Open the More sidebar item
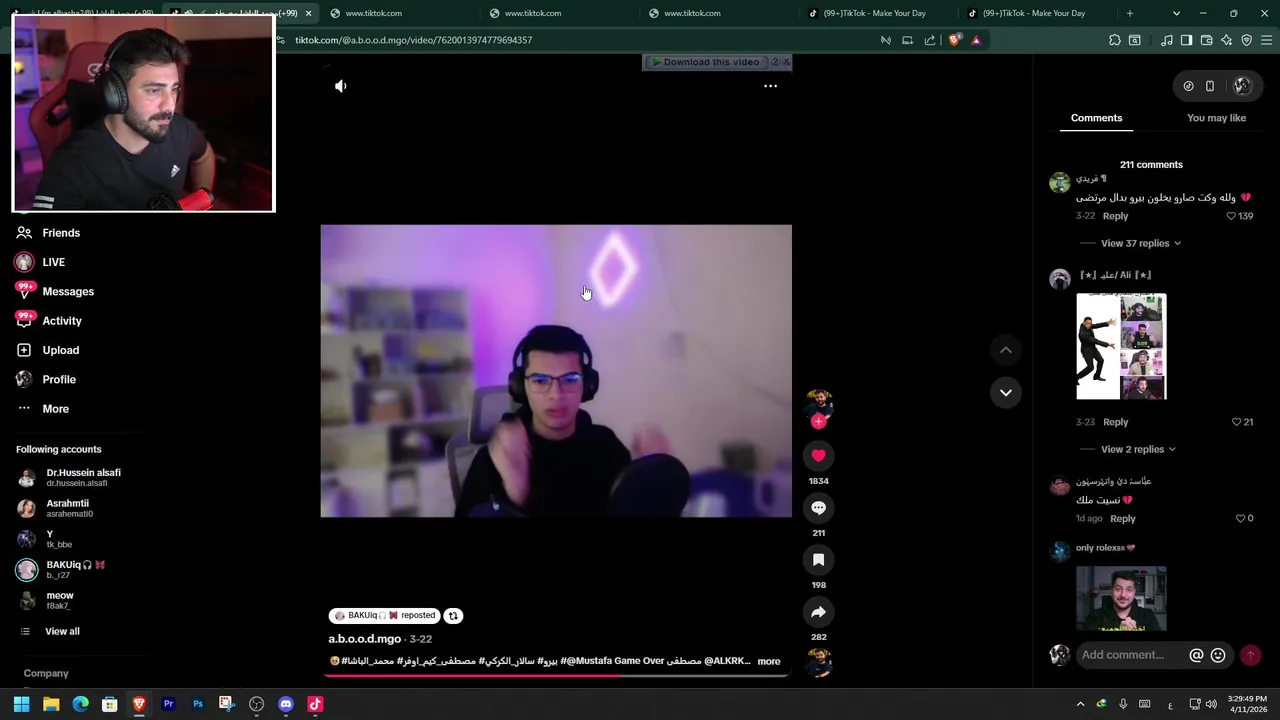The width and height of the screenshot is (1280, 720). pos(55,409)
